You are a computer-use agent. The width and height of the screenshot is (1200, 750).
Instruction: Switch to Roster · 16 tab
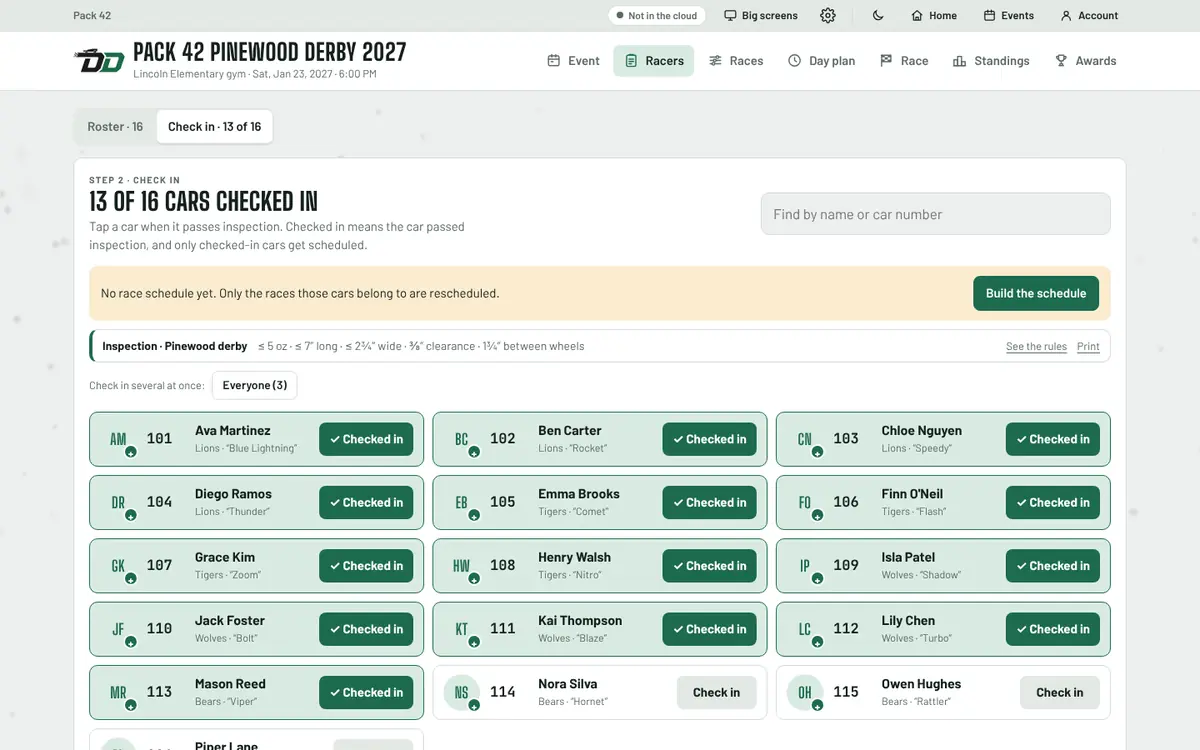115,127
